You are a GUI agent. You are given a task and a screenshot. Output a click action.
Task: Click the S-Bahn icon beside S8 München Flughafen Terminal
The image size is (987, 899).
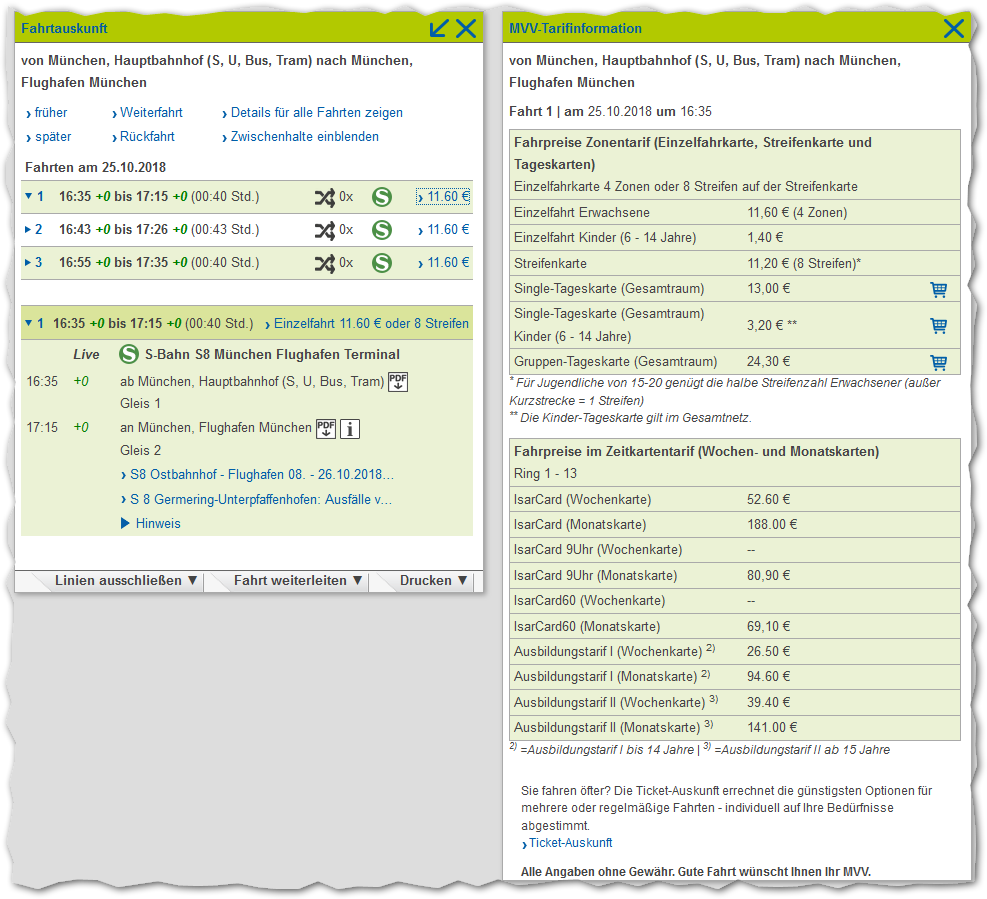tap(129, 354)
